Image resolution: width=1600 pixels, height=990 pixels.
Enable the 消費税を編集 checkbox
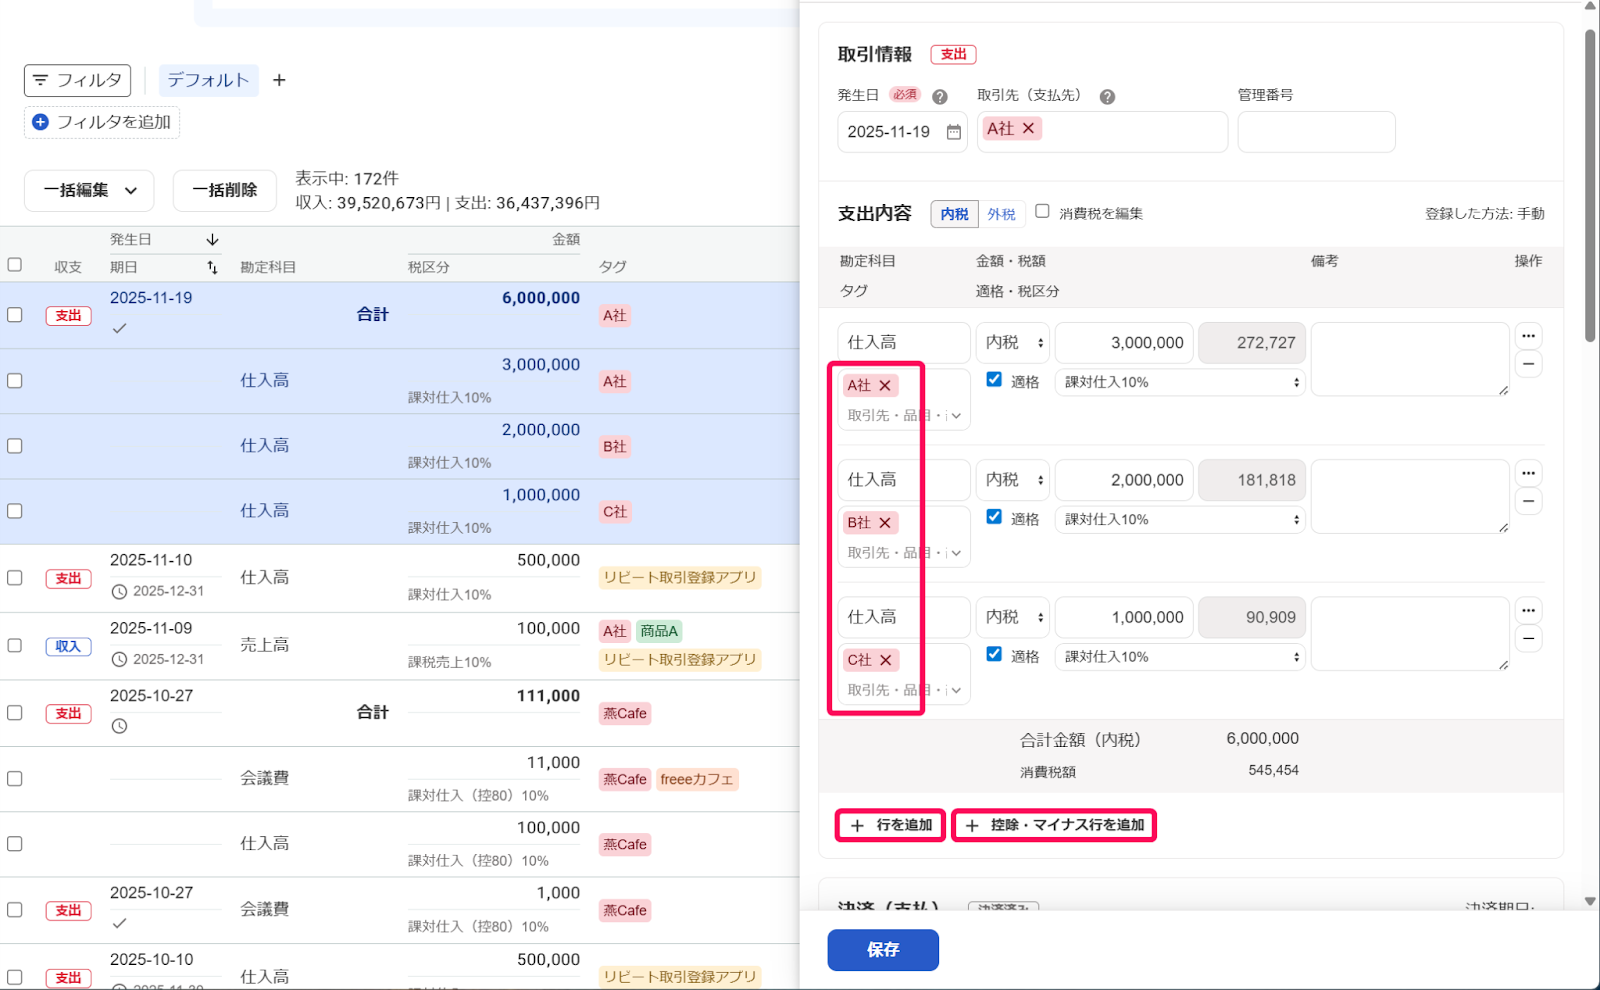coord(1042,211)
